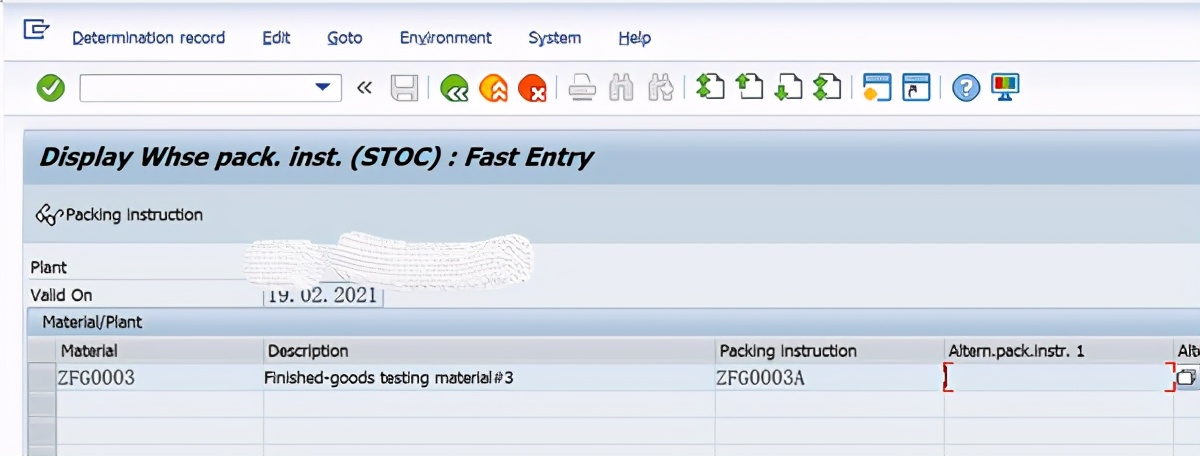Open the command field dropdown arrow
1200x456 pixels.
coord(322,88)
